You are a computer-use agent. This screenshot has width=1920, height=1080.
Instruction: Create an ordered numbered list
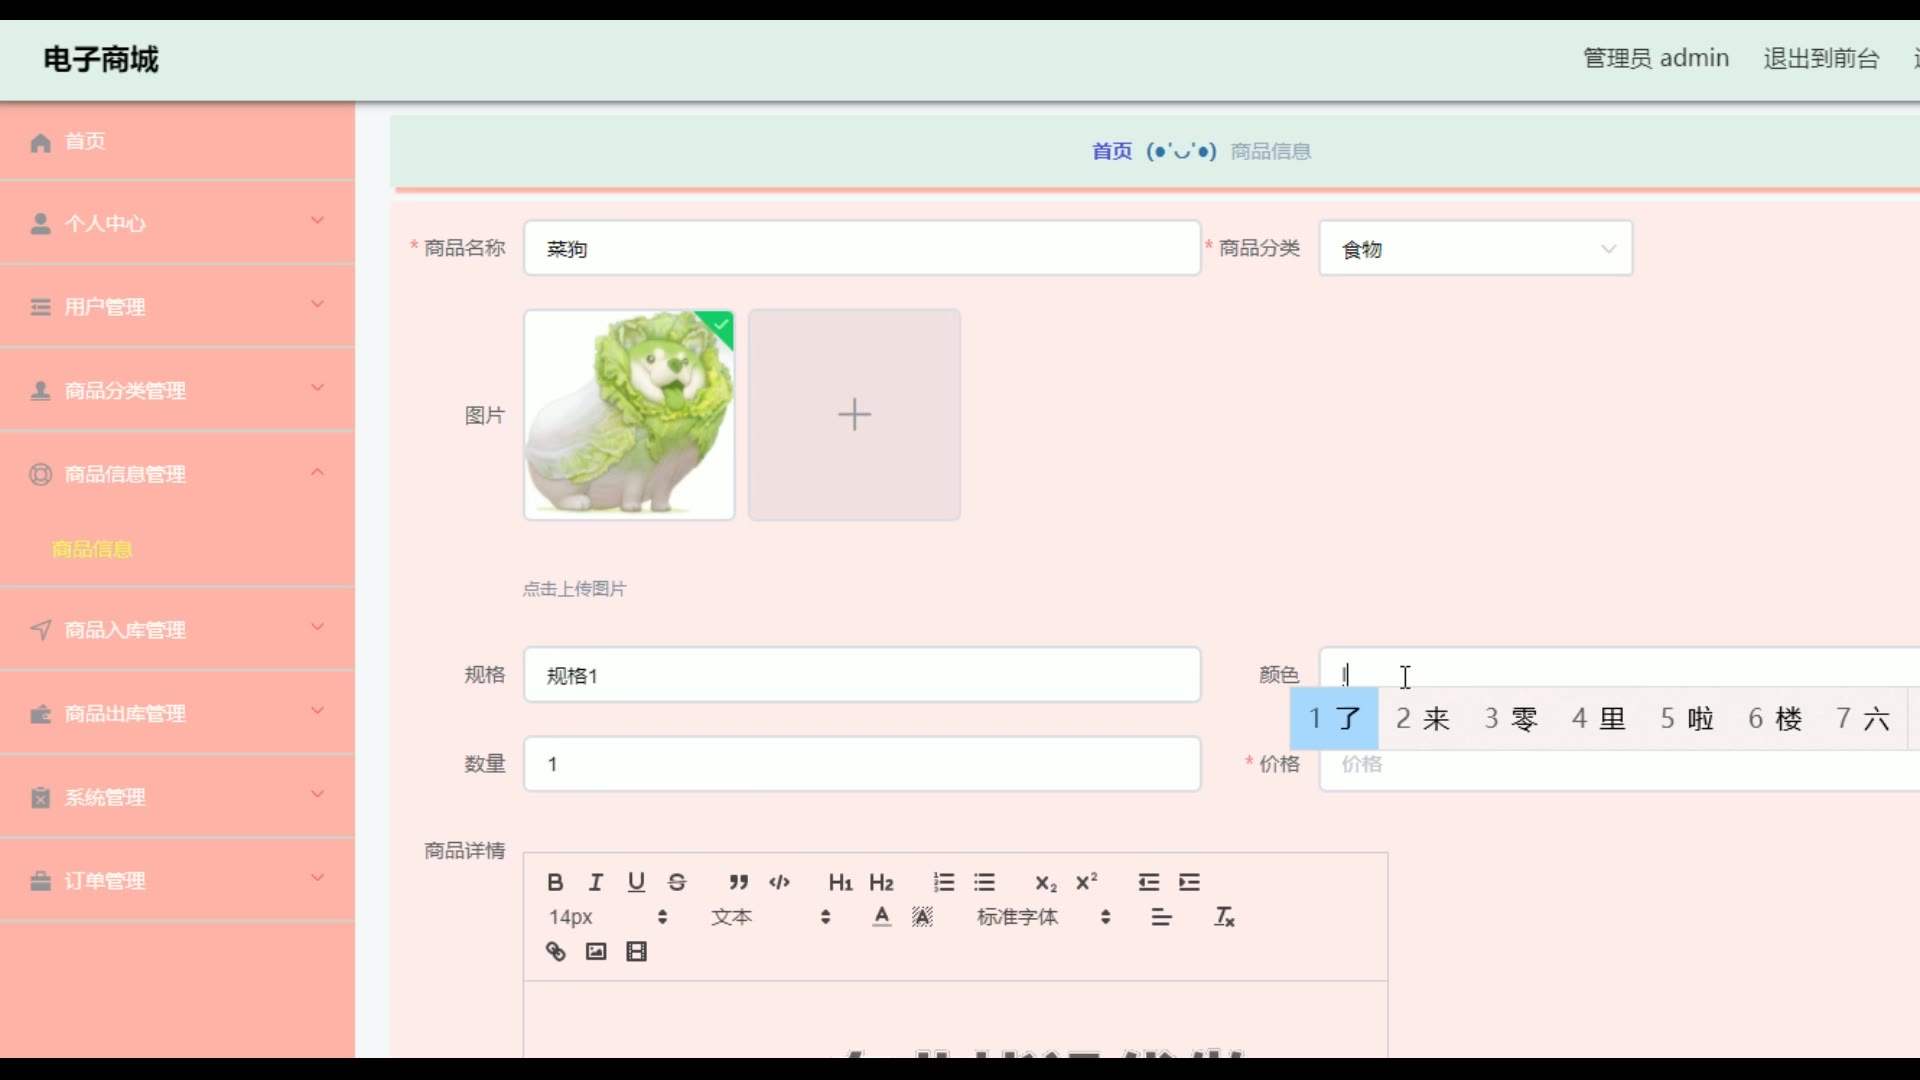coord(943,882)
